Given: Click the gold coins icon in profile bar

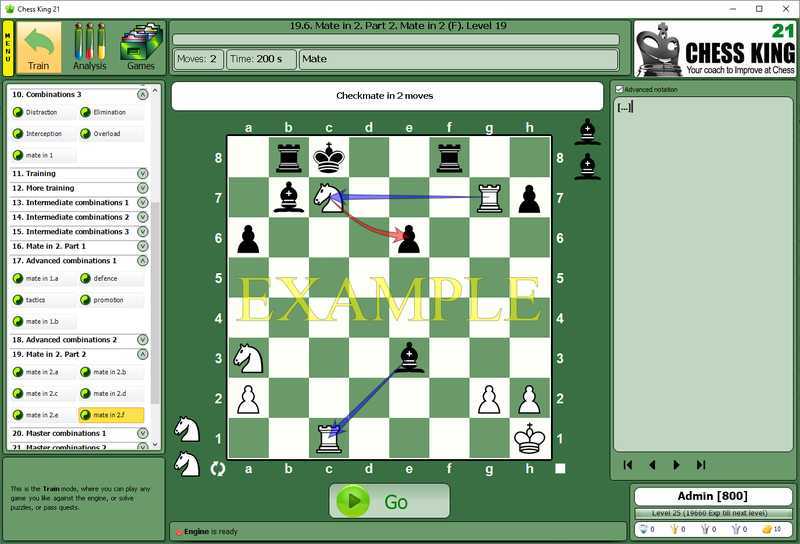Looking at the screenshot, I should (765, 528).
